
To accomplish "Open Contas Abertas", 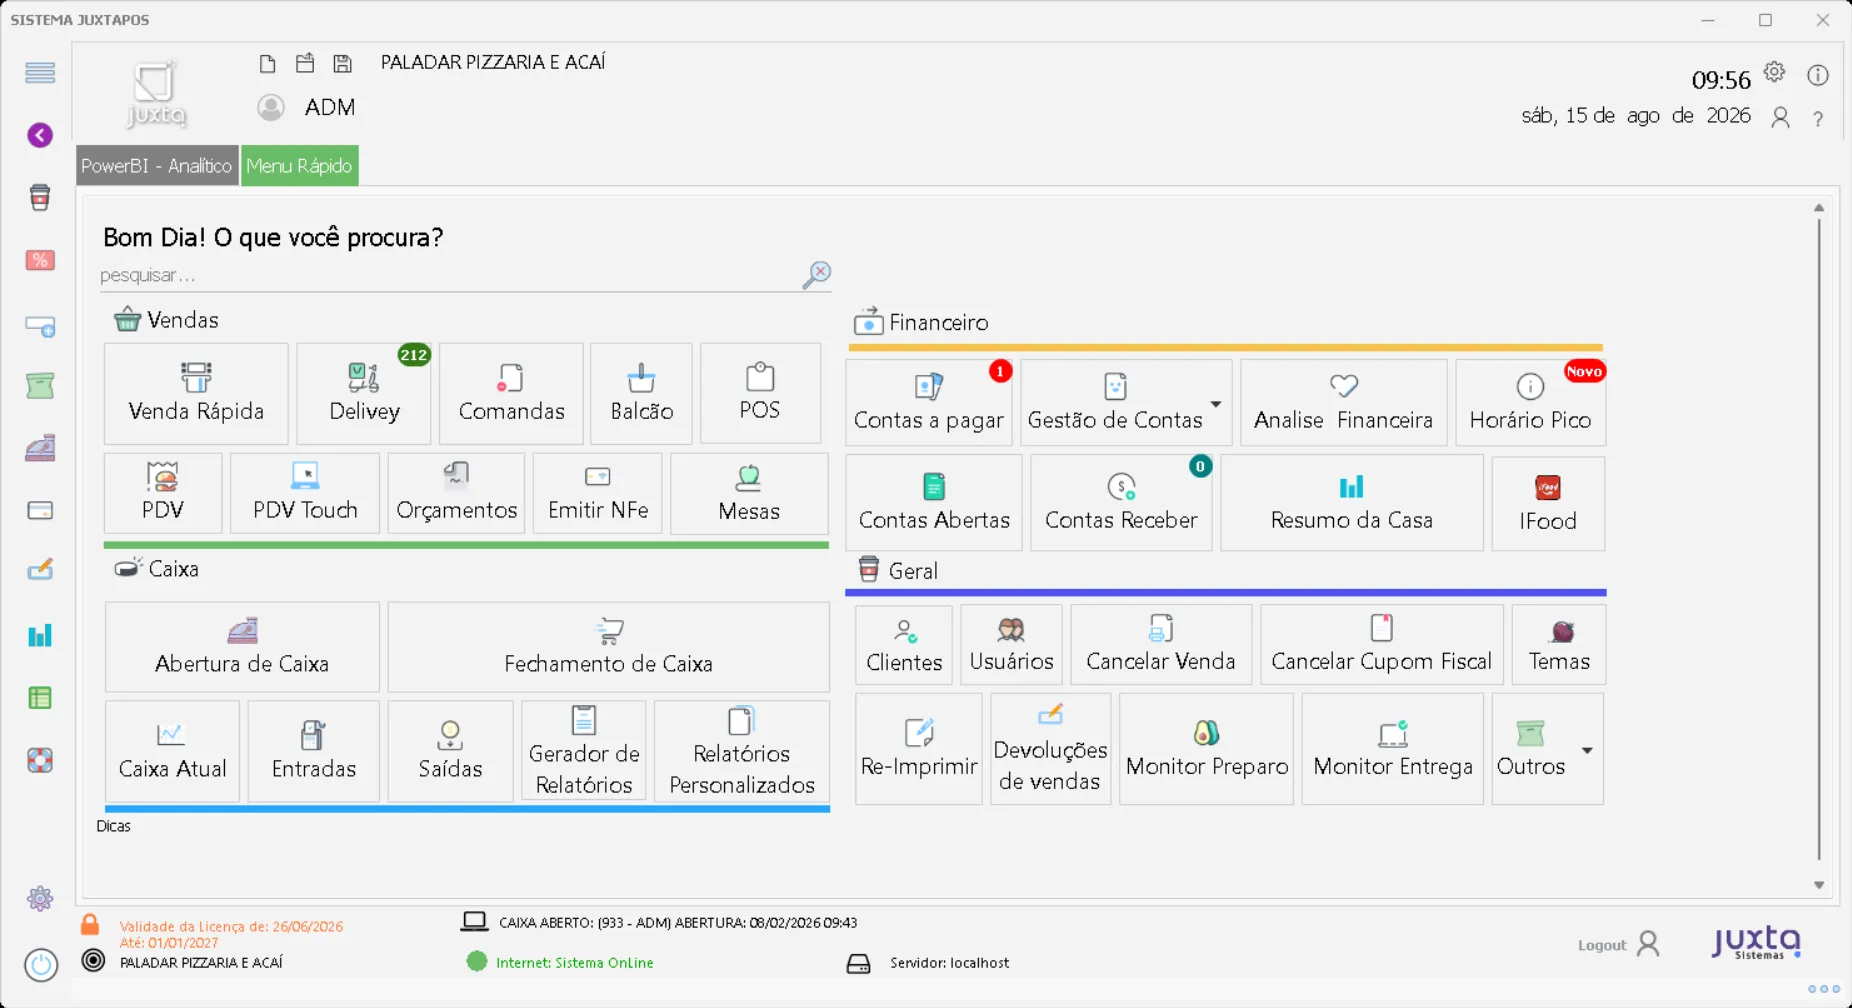I will coord(934,503).
